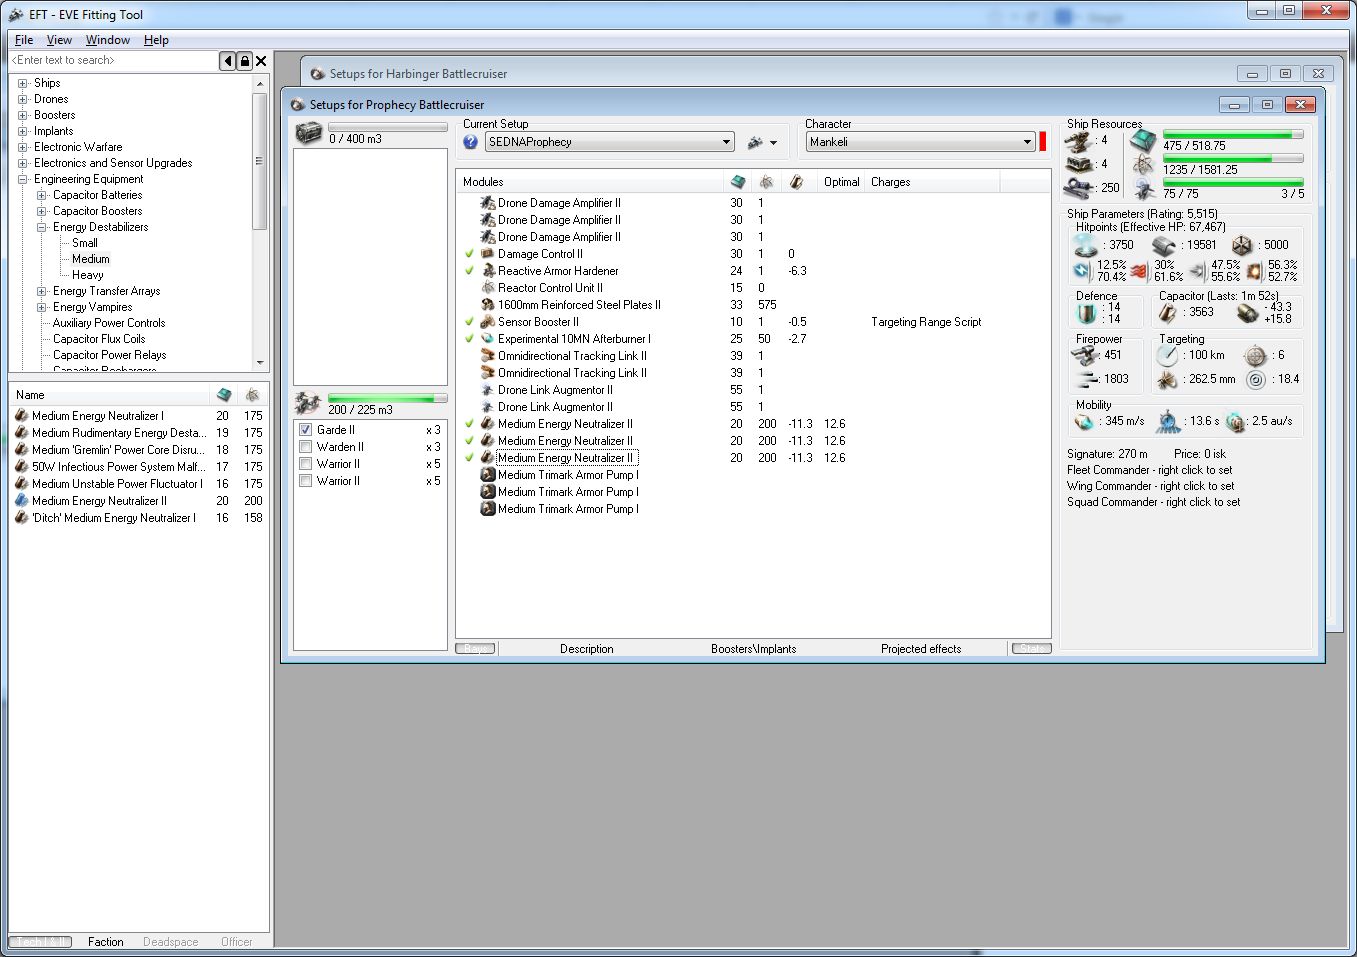This screenshot has height=957, width=1357.
Task: Click the turret firepower icon beside 451
Action: tap(1084, 355)
